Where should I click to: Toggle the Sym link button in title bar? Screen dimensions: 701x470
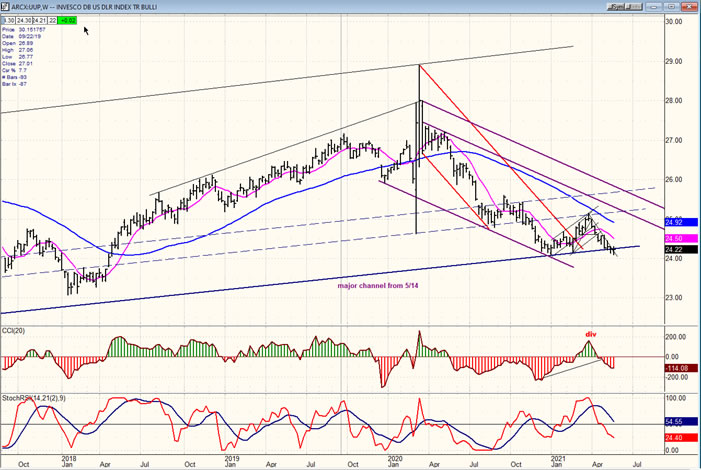click(615, 7)
